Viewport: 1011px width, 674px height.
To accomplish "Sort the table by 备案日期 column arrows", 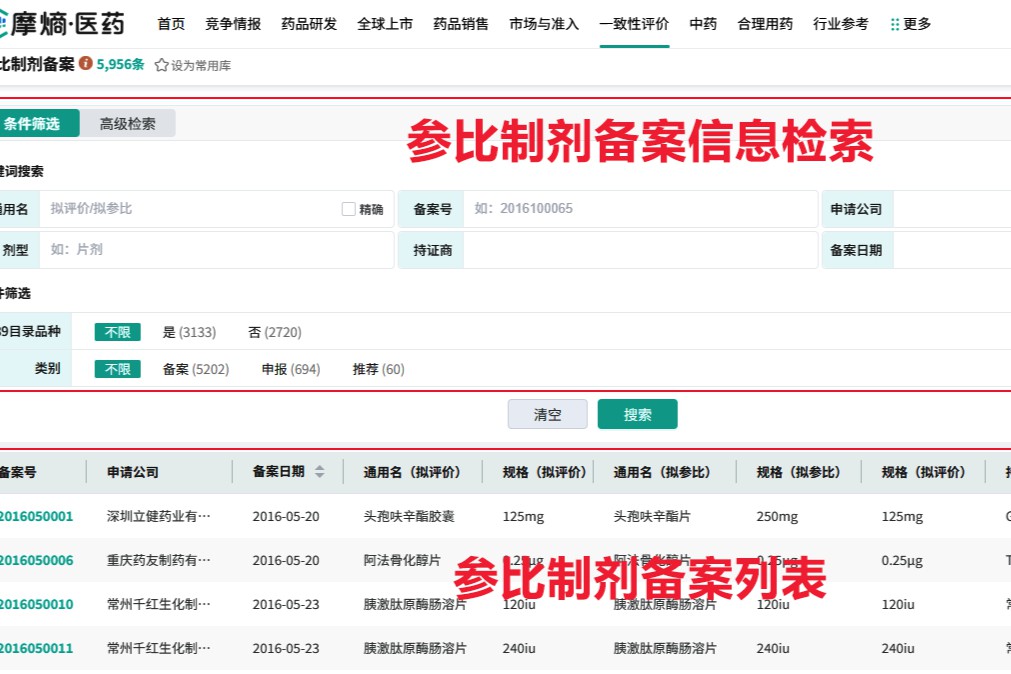I will [318, 472].
